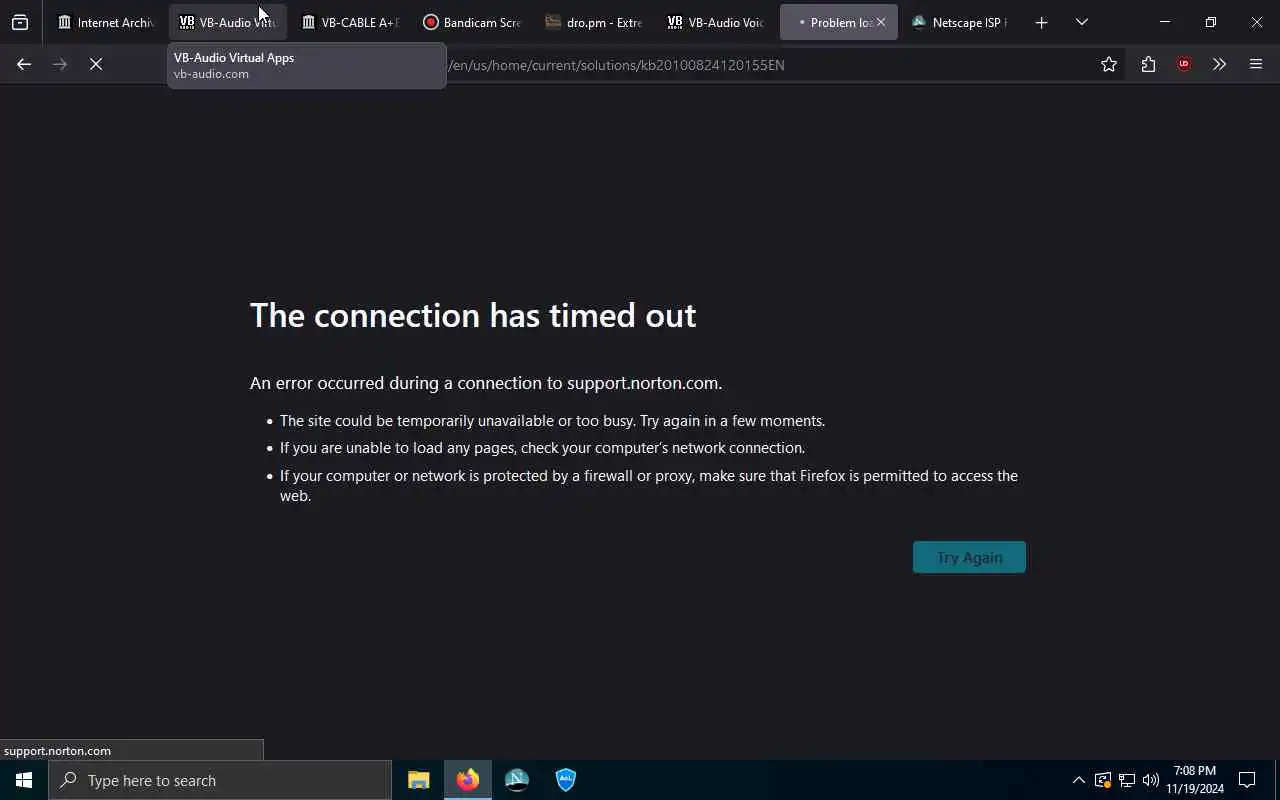Open File Explorer from the taskbar
The height and width of the screenshot is (800, 1280).
click(x=418, y=780)
